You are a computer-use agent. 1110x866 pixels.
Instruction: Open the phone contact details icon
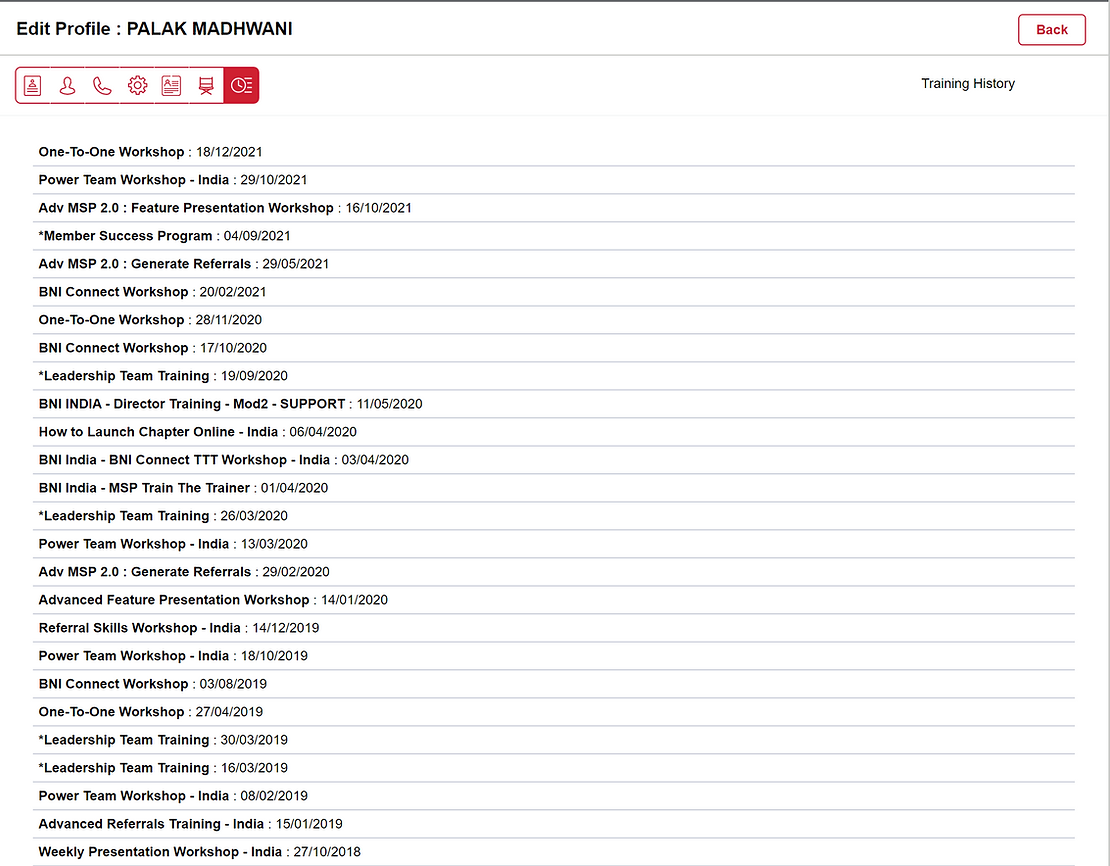(102, 86)
